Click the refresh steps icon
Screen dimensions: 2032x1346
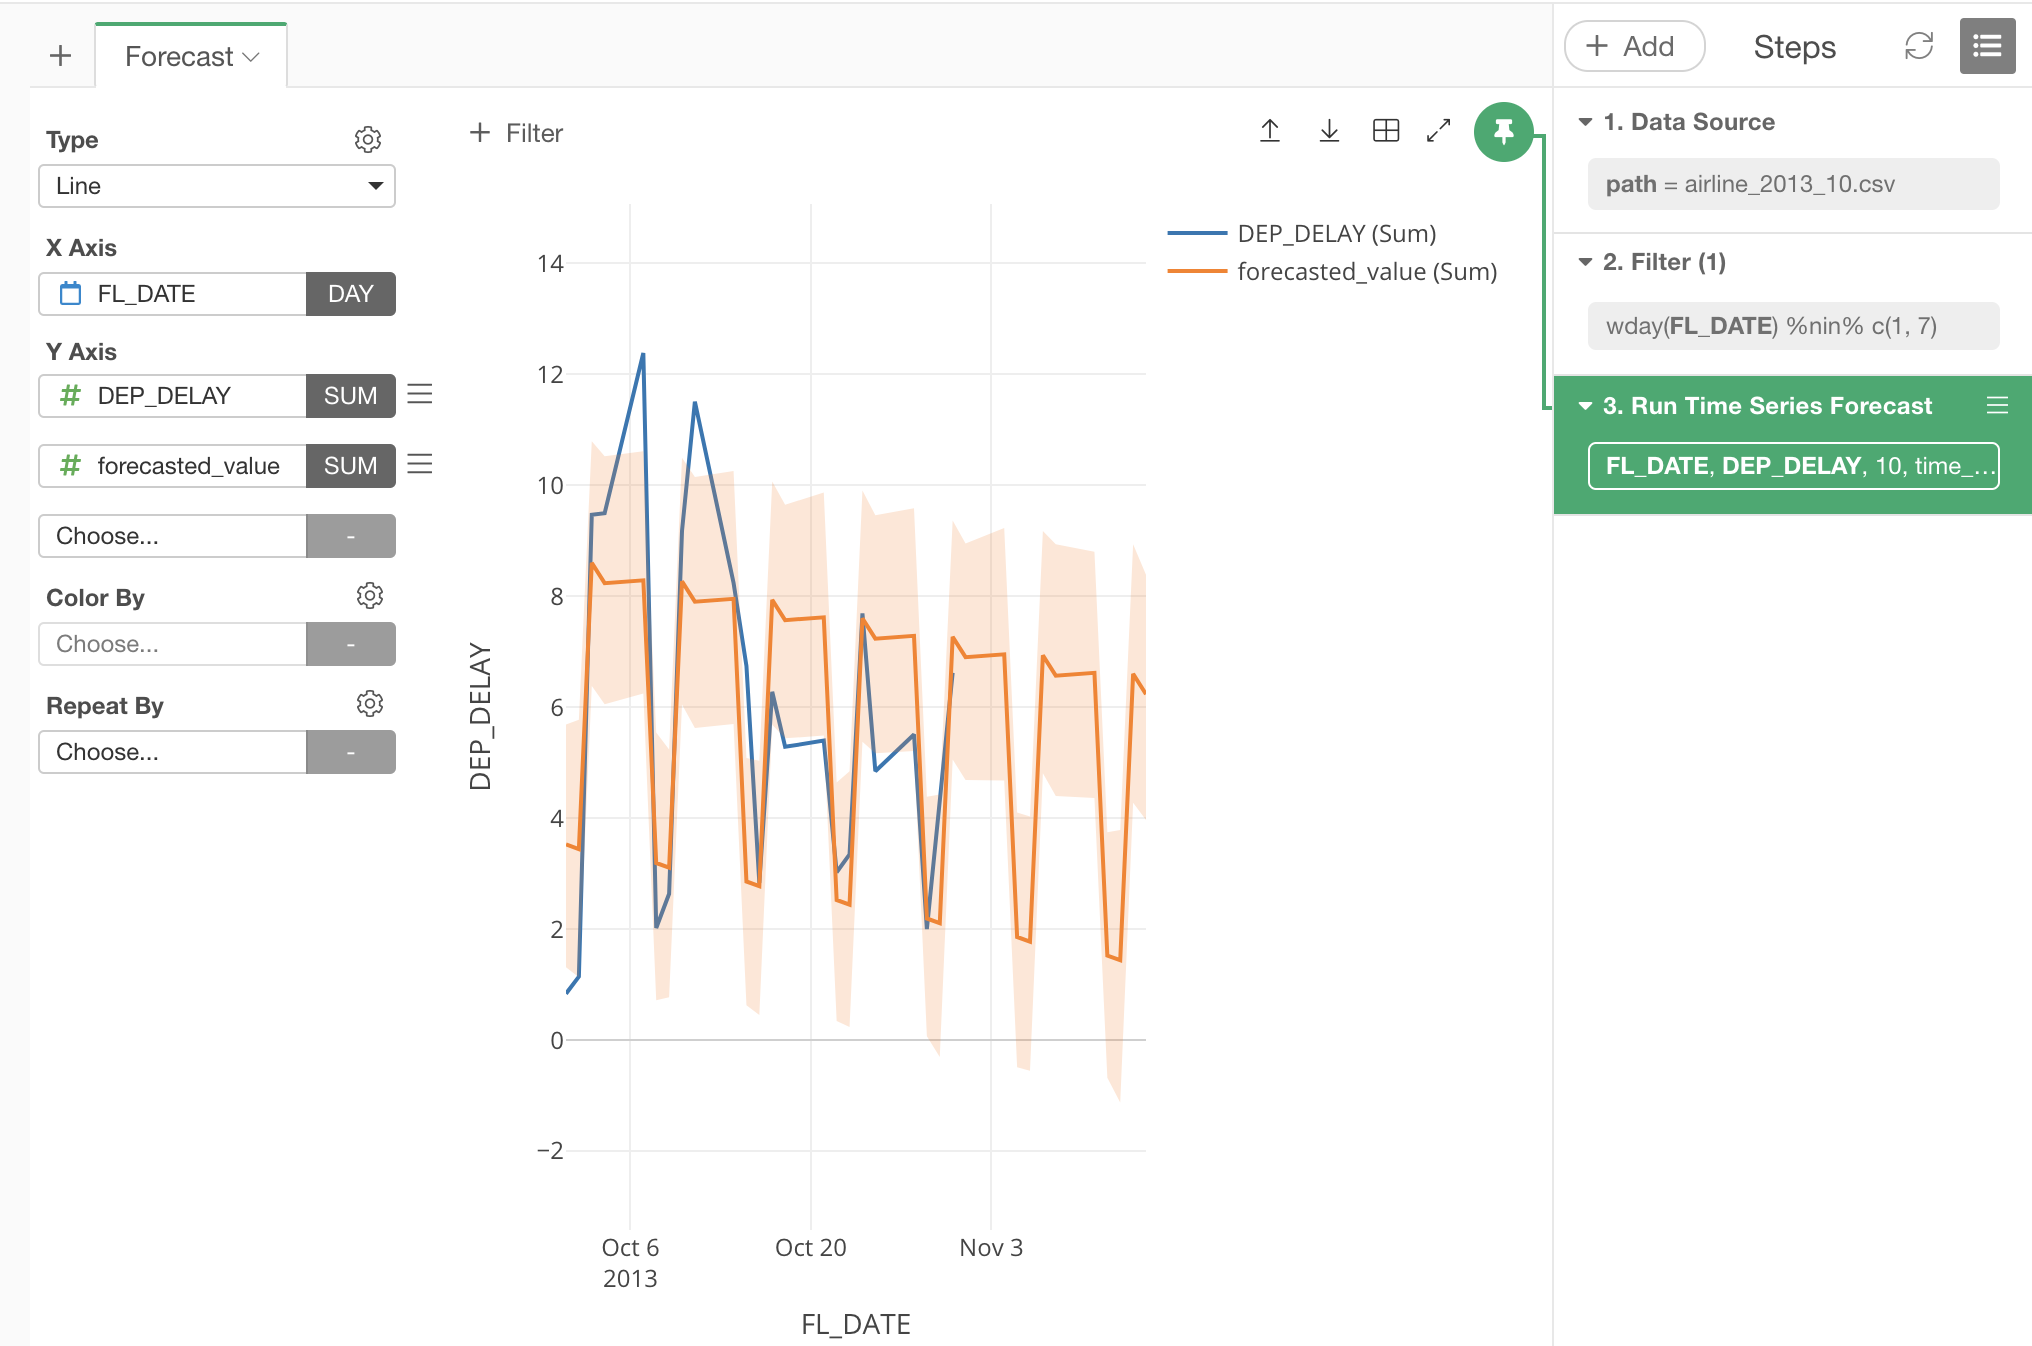click(x=1918, y=46)
